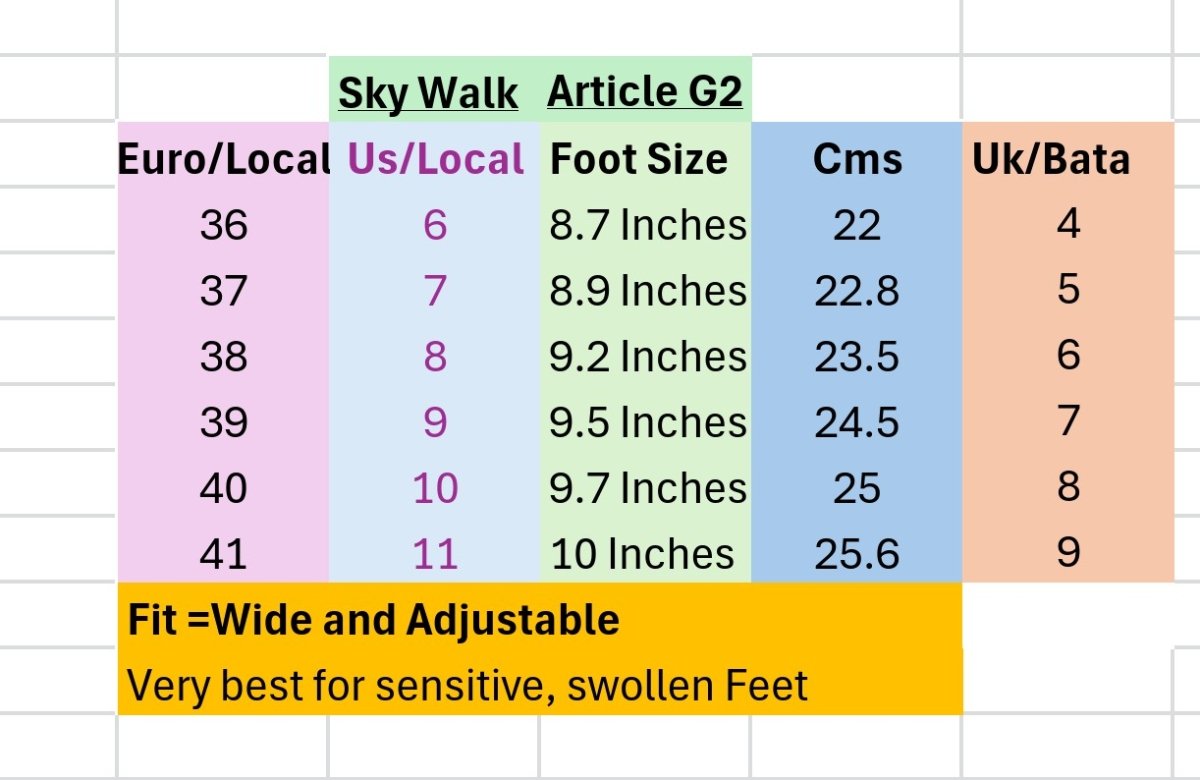The width and height of the screenshot is (1200, 780).
Task: Click the Euro size 38 cell
Action: point(223,357)
